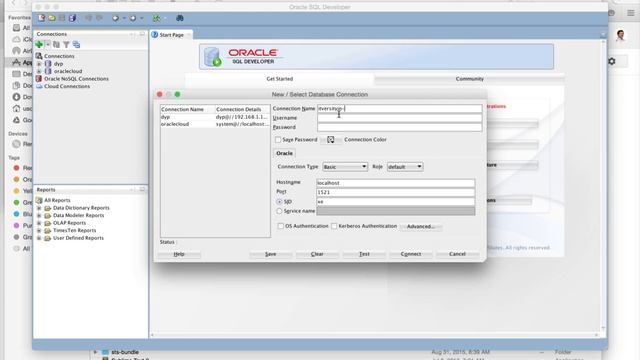Click the Password input field

400,127
